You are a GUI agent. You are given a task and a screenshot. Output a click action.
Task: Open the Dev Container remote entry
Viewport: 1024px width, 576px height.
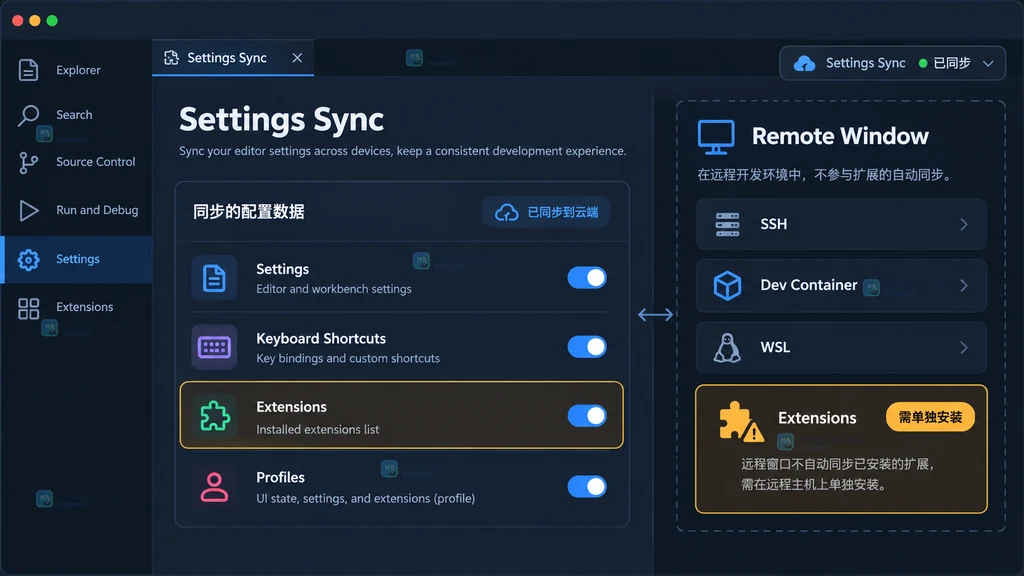(x=841, y=285)
